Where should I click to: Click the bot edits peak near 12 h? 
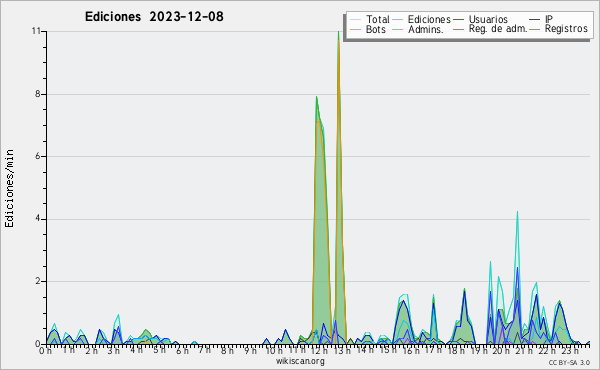[x=318, y=121]
